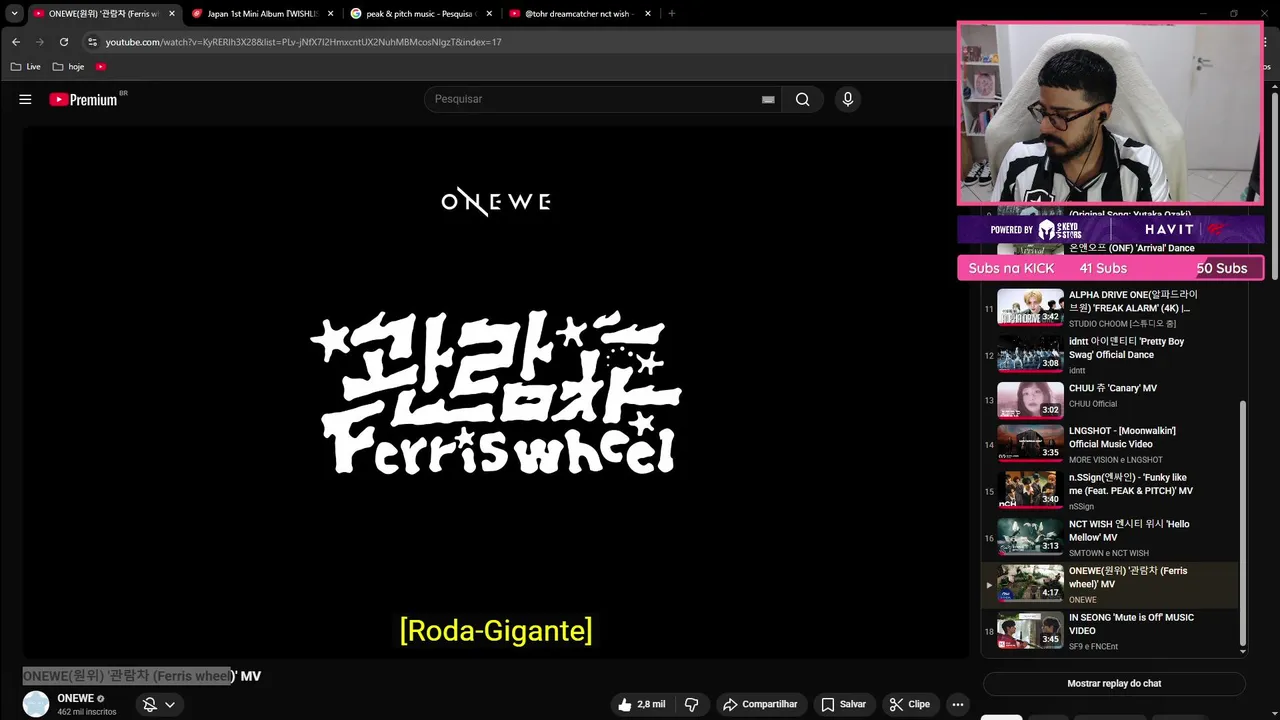Play IN SEONG 'Mute is Off' thumbnail
Viewport: 1280px width, 720px height.
pyautogui.click(x=1031, y=630)
